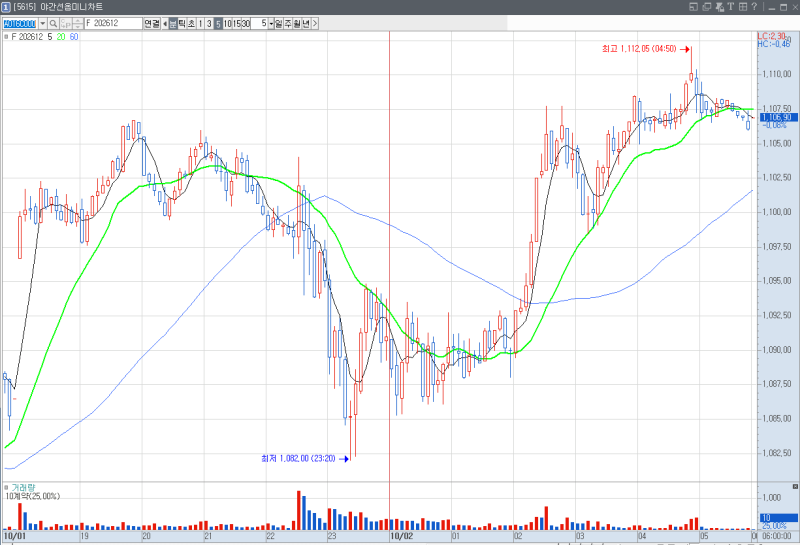Viewport: 800px width, 545px height.
Task: Click the C/P toggle icon in toolbar
Action: (x=65, y=23)
